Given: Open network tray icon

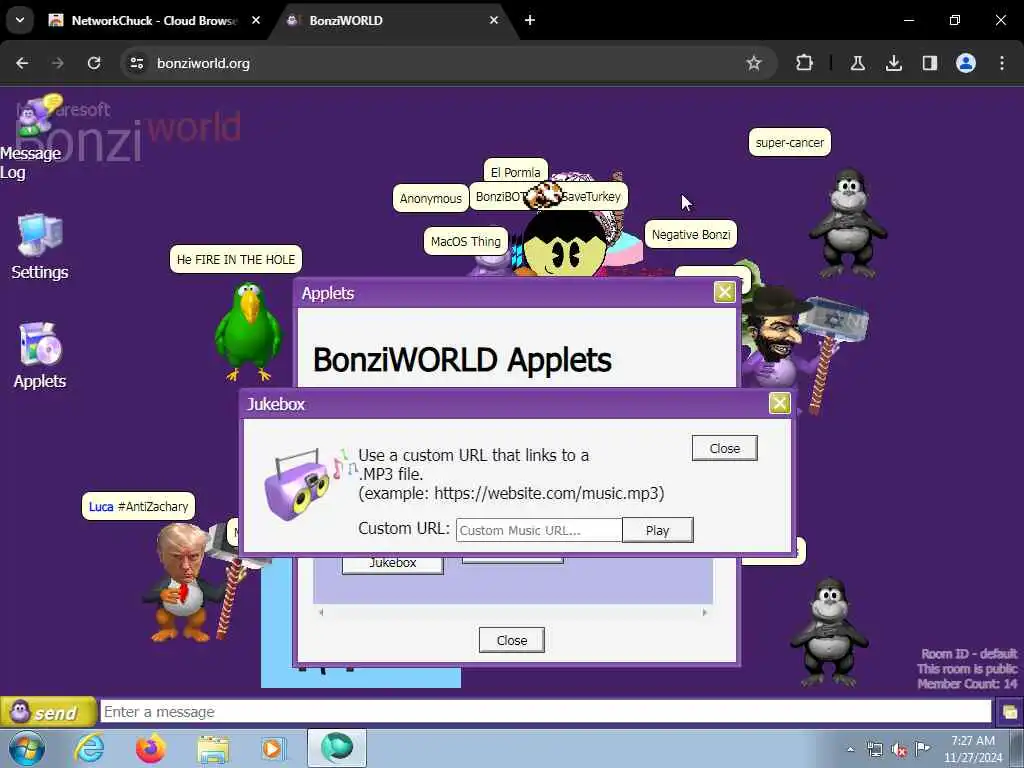Looking at the screenshot, I should 874,749.
